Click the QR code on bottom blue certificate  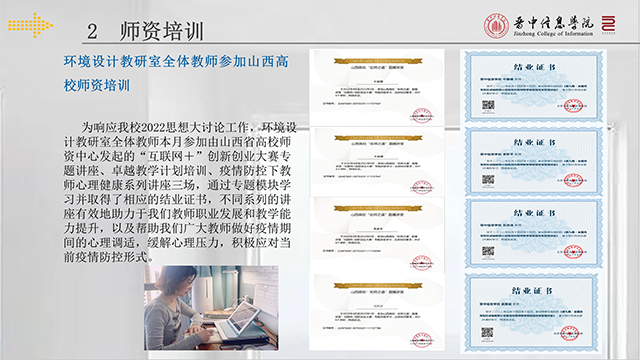pos(487,333)
